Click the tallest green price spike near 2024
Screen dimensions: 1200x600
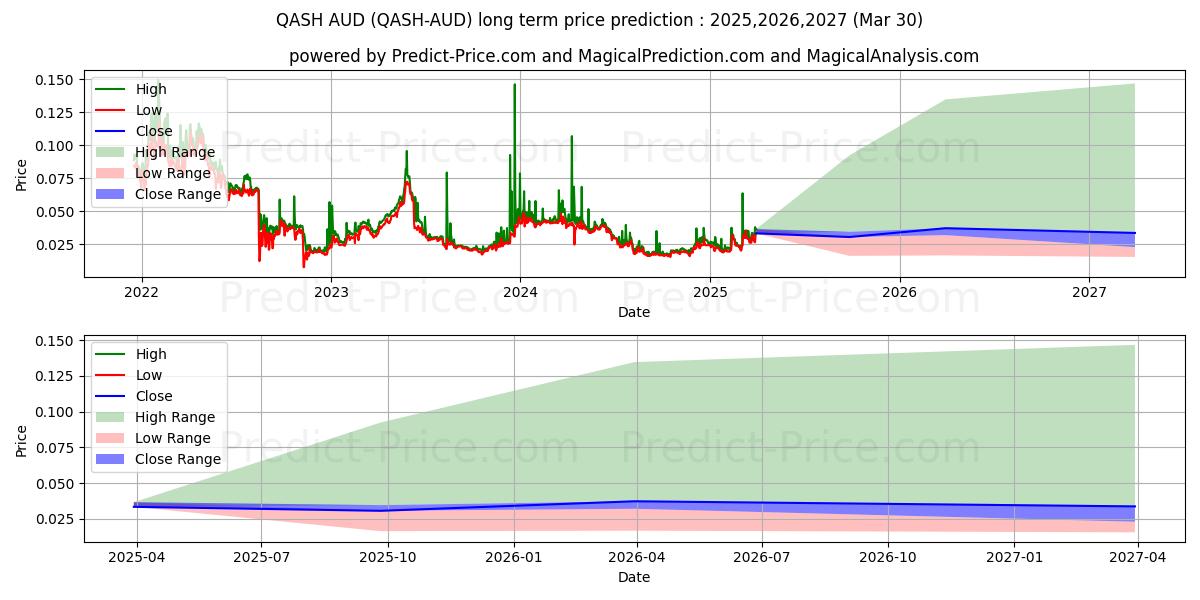click(515, 86)
